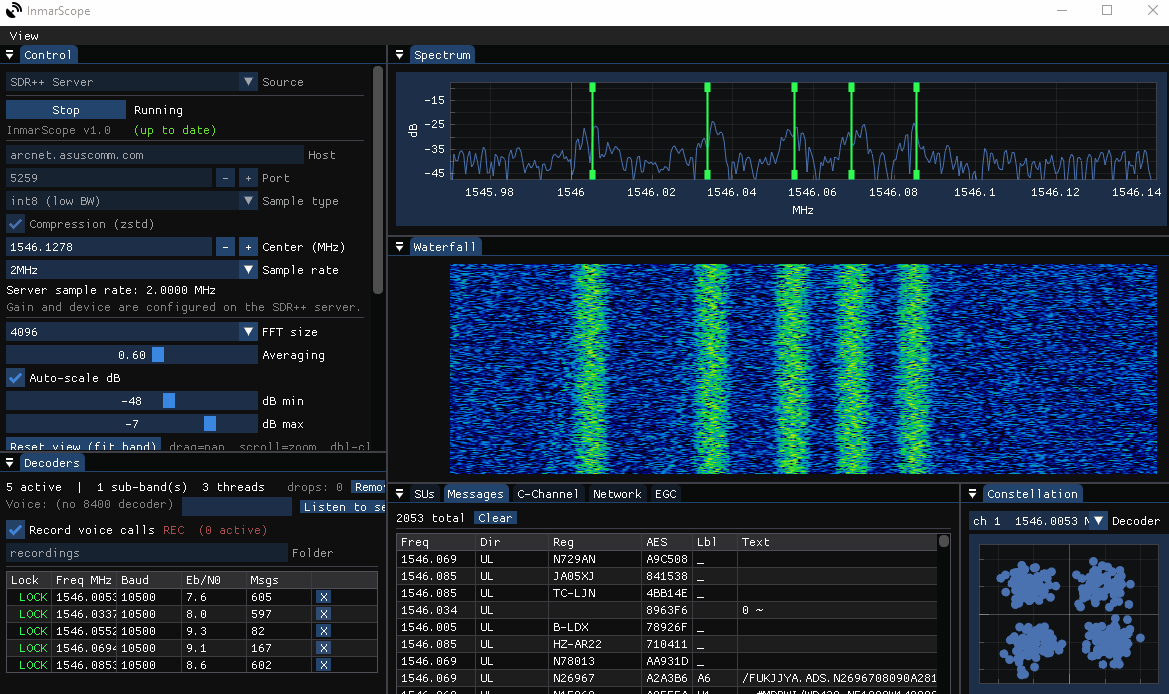The image size is (1169, 694).
Task: Decrease Center MHz with minus button
Action: tap(225, 247)
